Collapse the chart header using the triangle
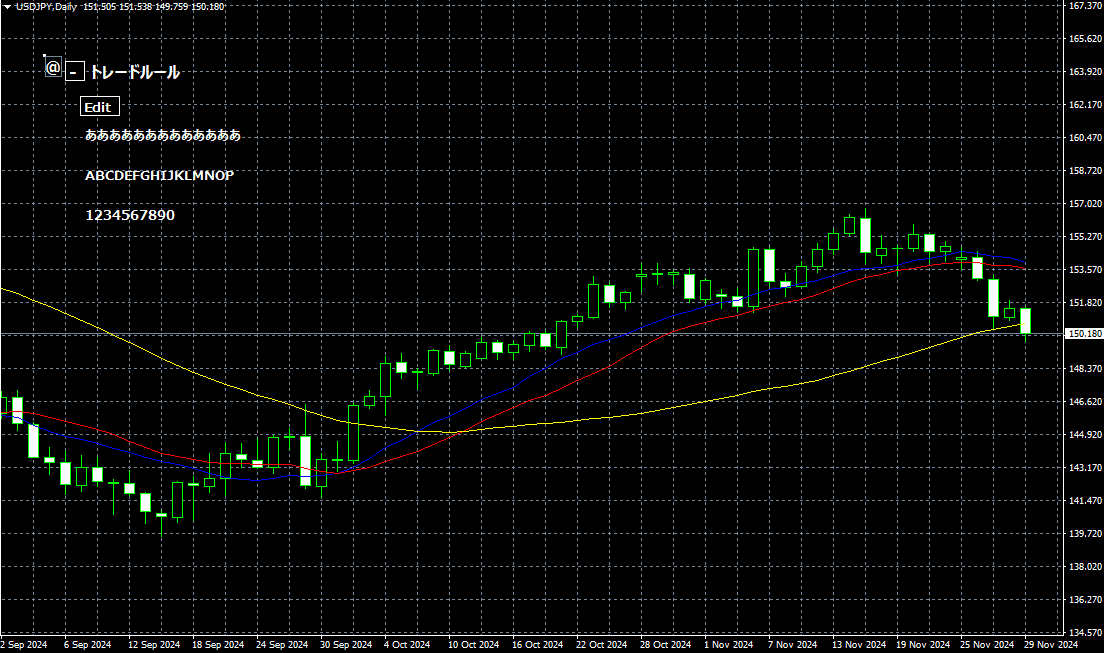This screenshot has width=1104, height=653. (8, 6)
